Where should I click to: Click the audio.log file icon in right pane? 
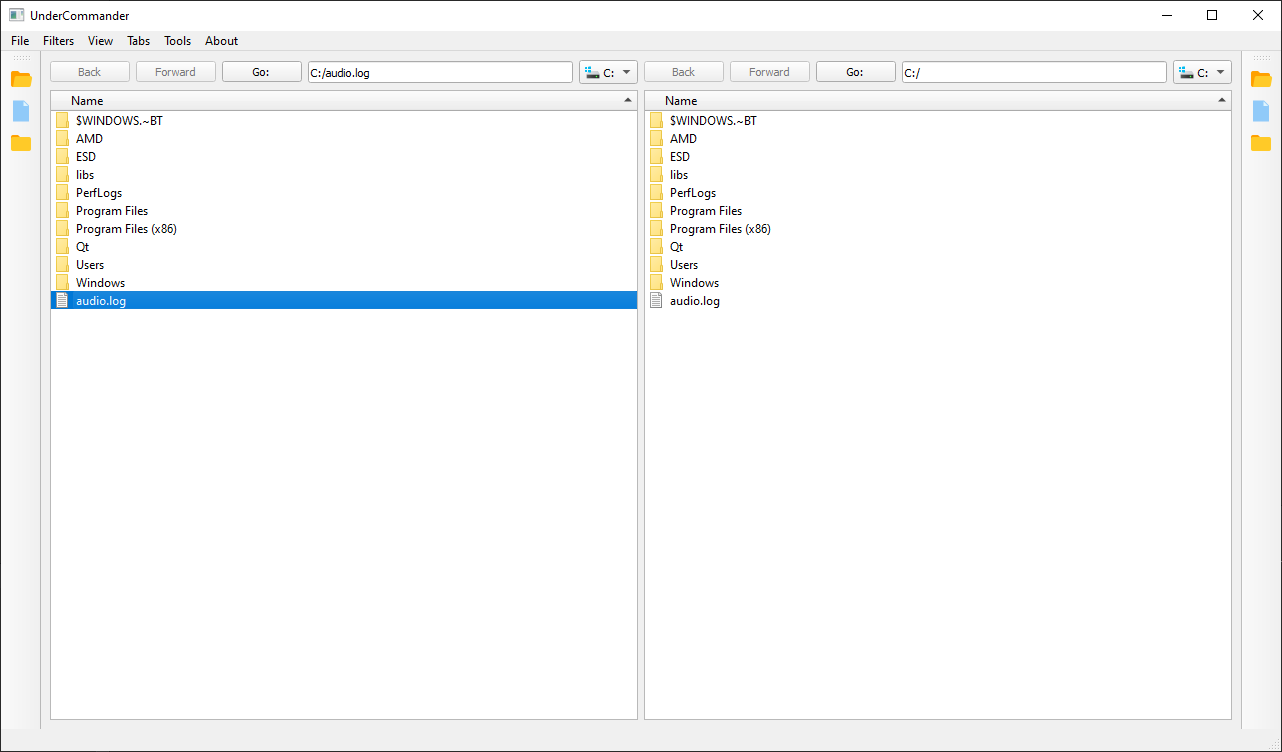point(657,301)
